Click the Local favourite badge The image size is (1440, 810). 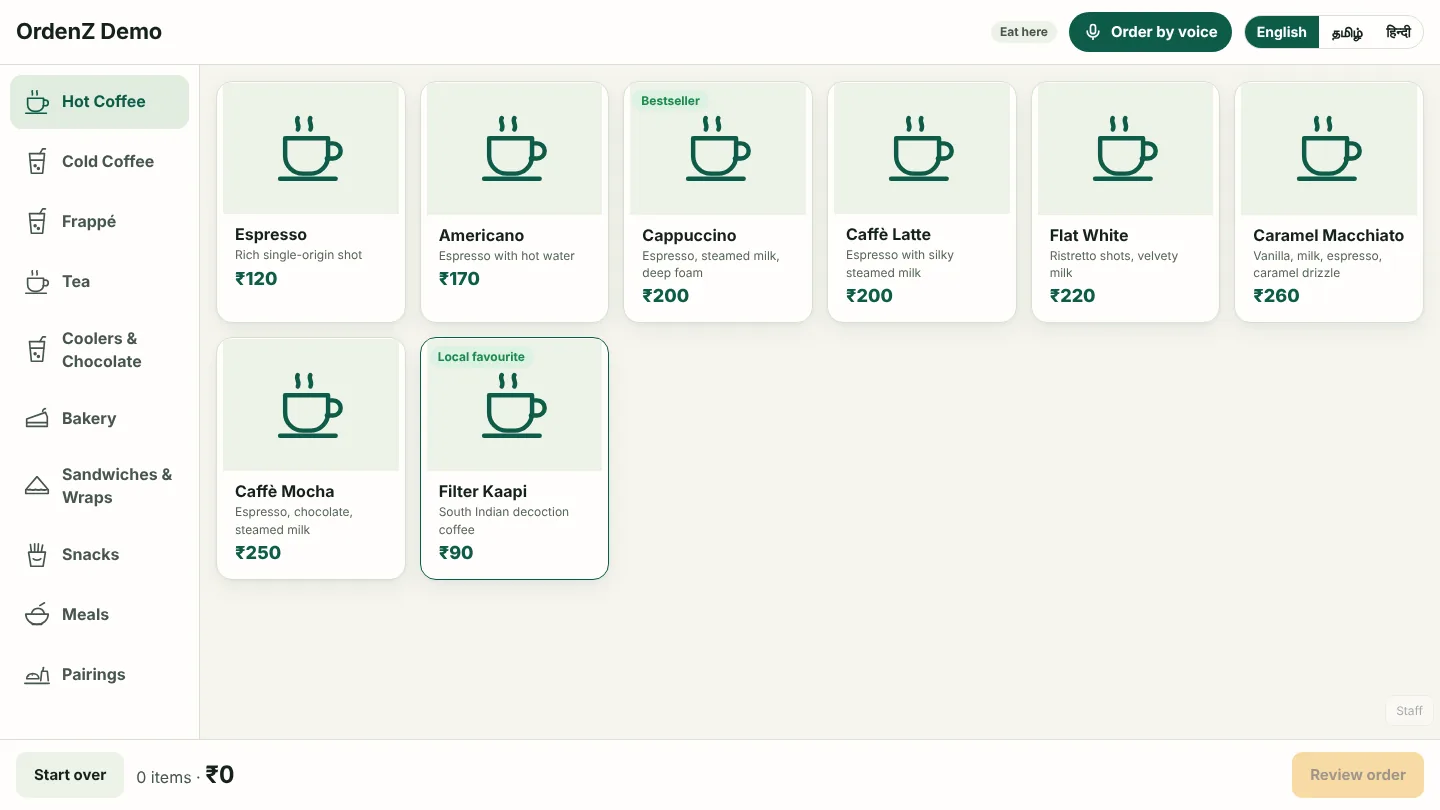pos(481,357)
